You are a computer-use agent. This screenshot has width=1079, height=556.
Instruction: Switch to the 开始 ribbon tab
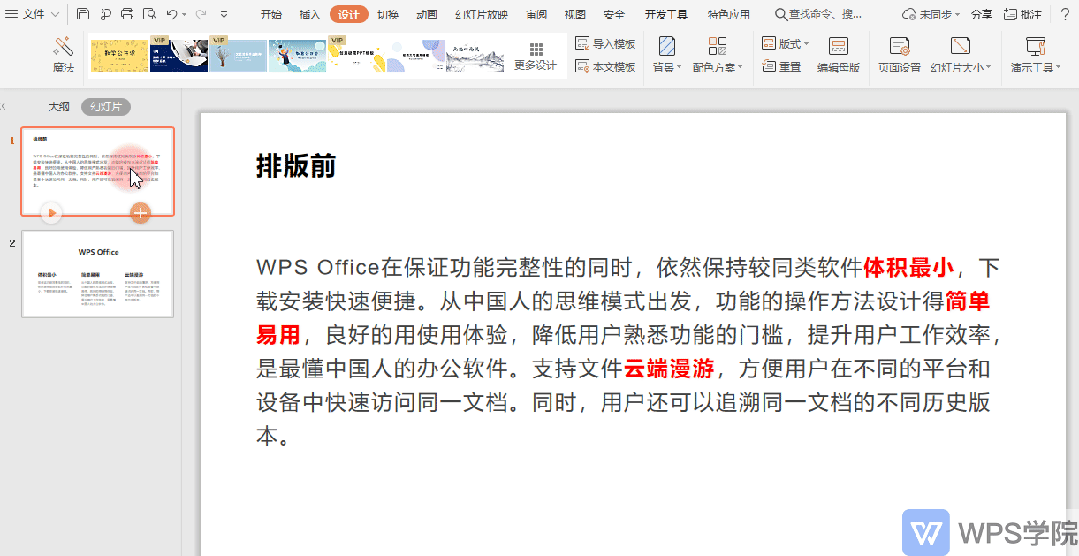click(x=272, y=14)
